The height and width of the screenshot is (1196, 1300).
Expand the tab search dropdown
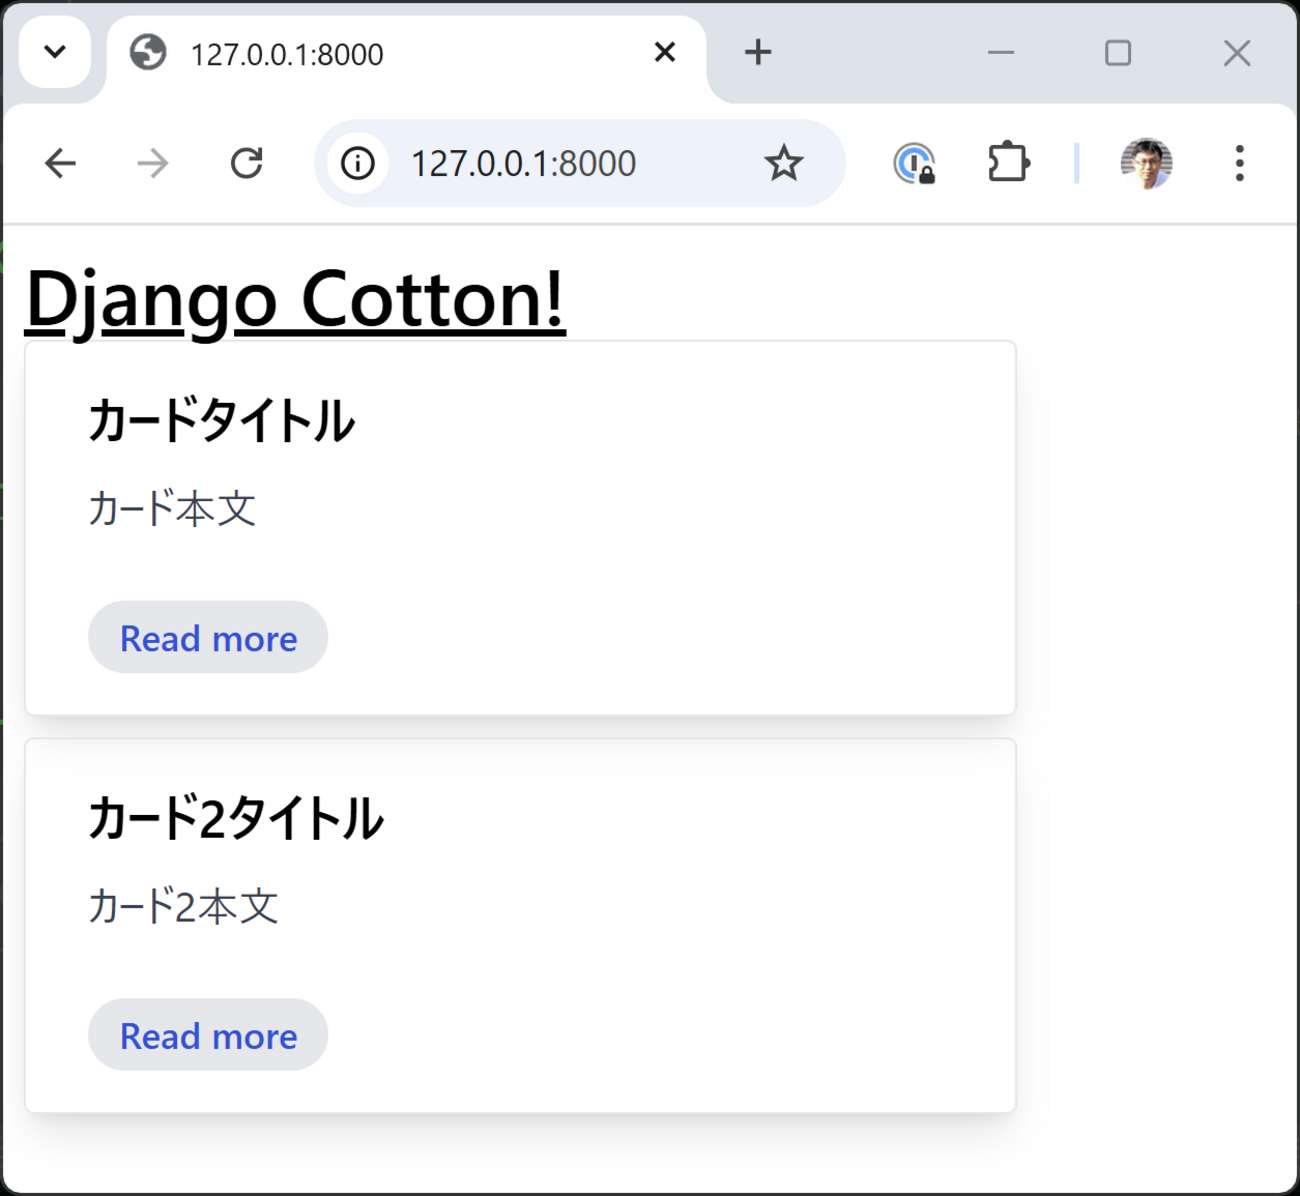[x=55, y=52]
